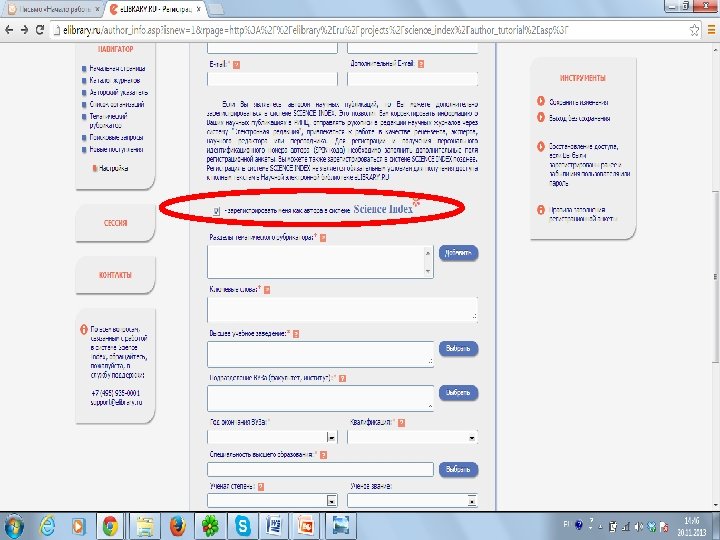Open Google Chrome taskbar icon
Screen dimensions: 720x540
tap(110, 526)
